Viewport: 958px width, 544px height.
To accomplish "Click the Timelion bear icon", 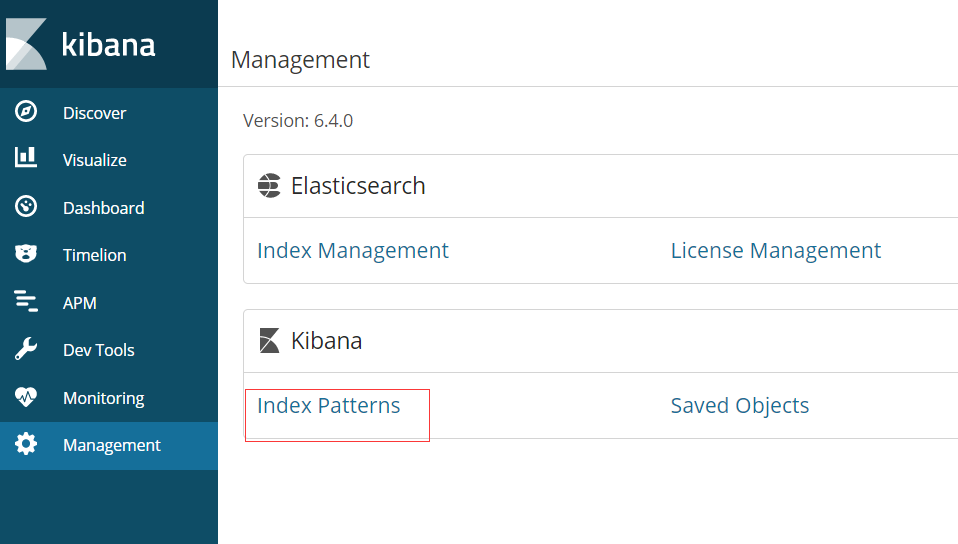I will click(26, 254).
